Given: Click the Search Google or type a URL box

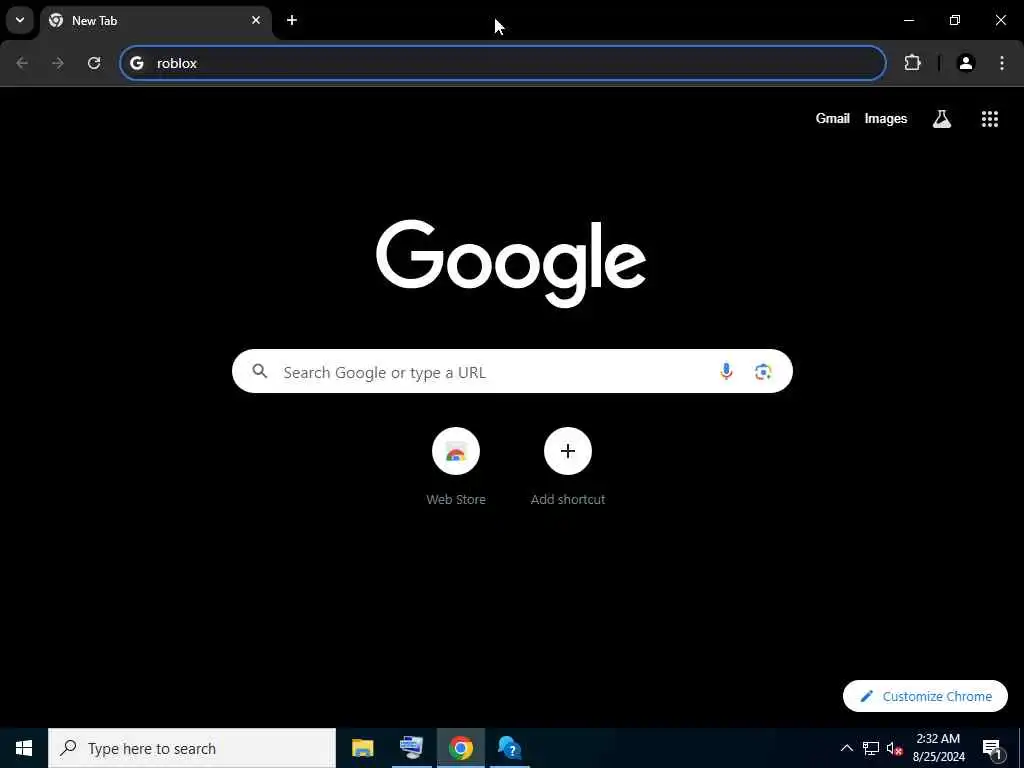Looking at the screenshot, I should coord(512,371).
